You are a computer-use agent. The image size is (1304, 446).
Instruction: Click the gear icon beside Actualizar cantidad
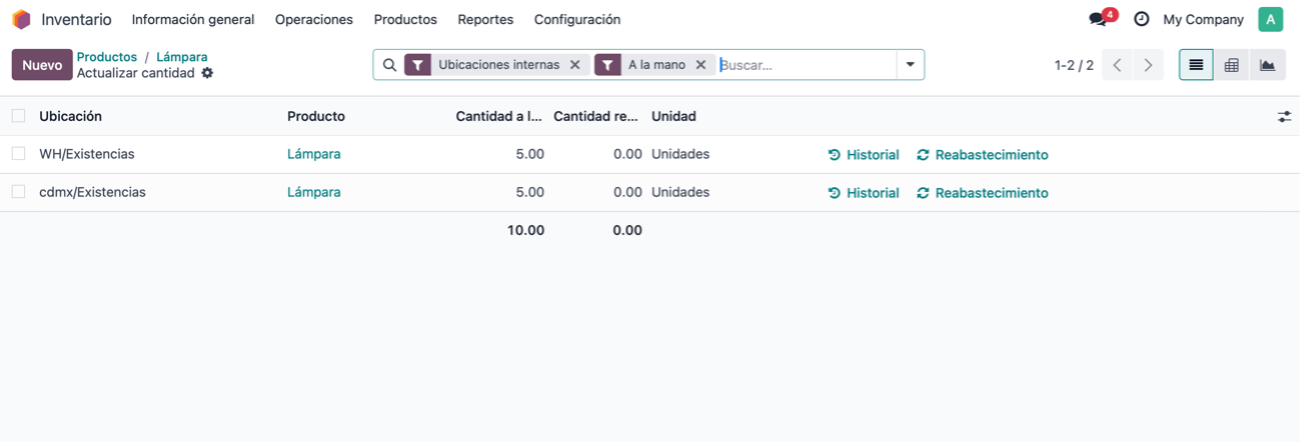207,73
